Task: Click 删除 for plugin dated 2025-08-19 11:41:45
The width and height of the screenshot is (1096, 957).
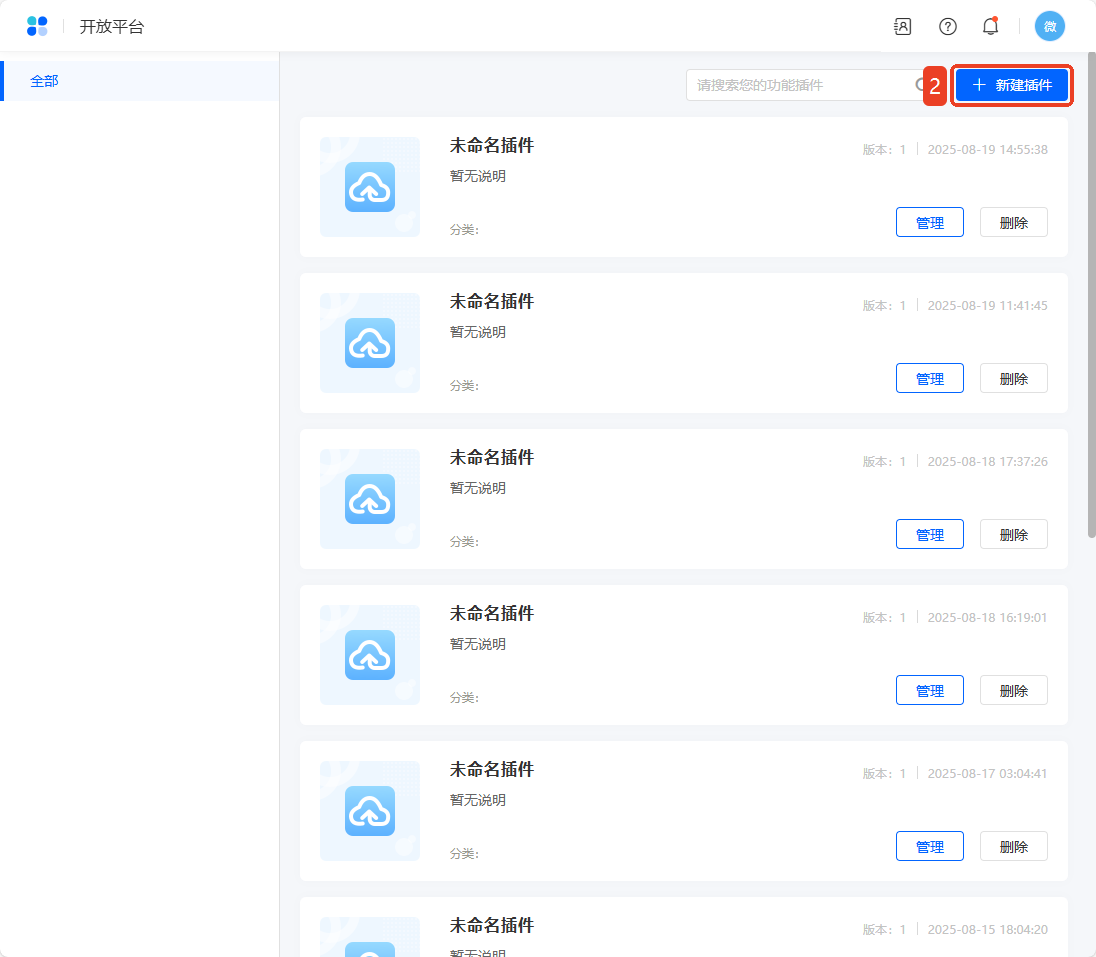Action: (x=1013, y=379)
